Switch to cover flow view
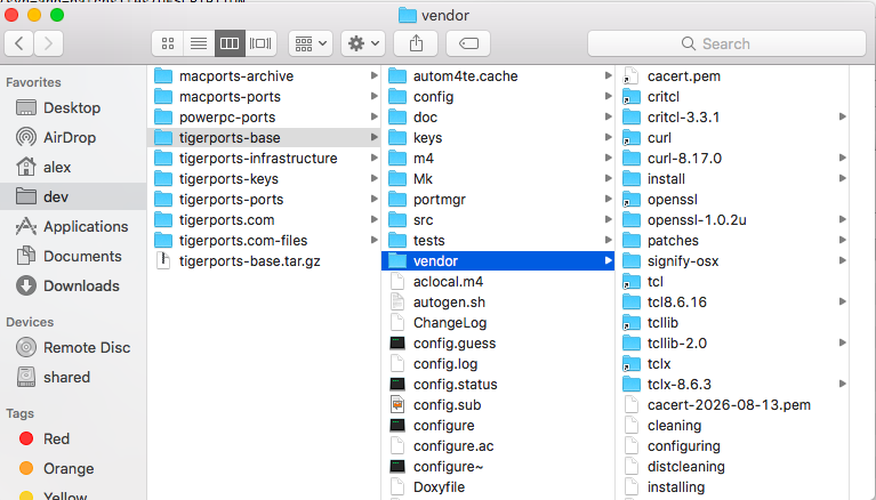This screenshot has height=500, width=876. pyautogui.click(x=260, y=44)
